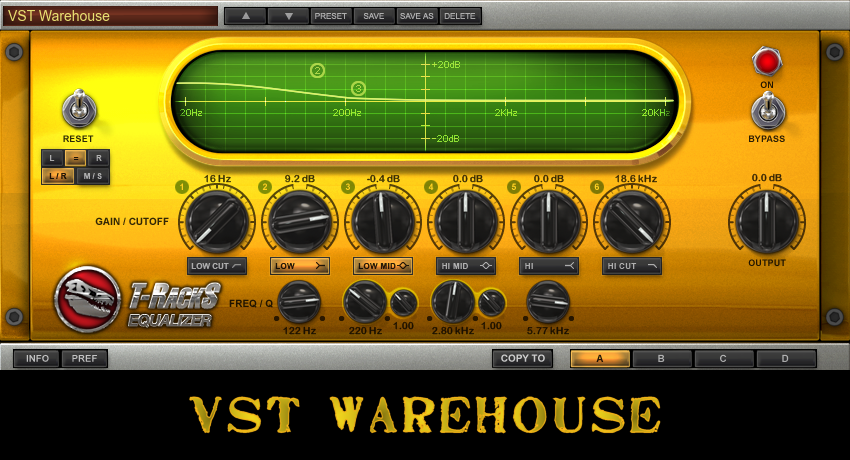Switch to L/R processing mode
This screenshot has height=460, width=850.
tap(58, 176)
